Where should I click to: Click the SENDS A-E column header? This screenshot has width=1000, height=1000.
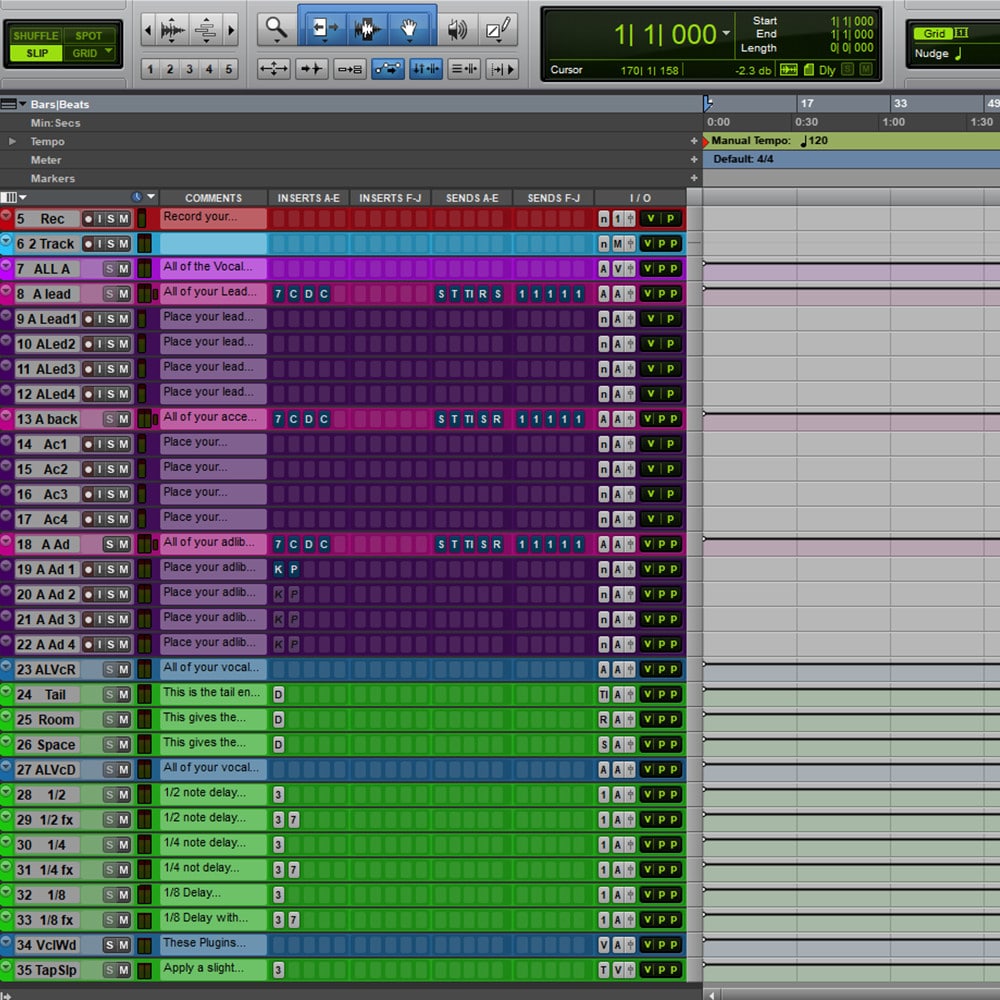(x=471, y=198)
